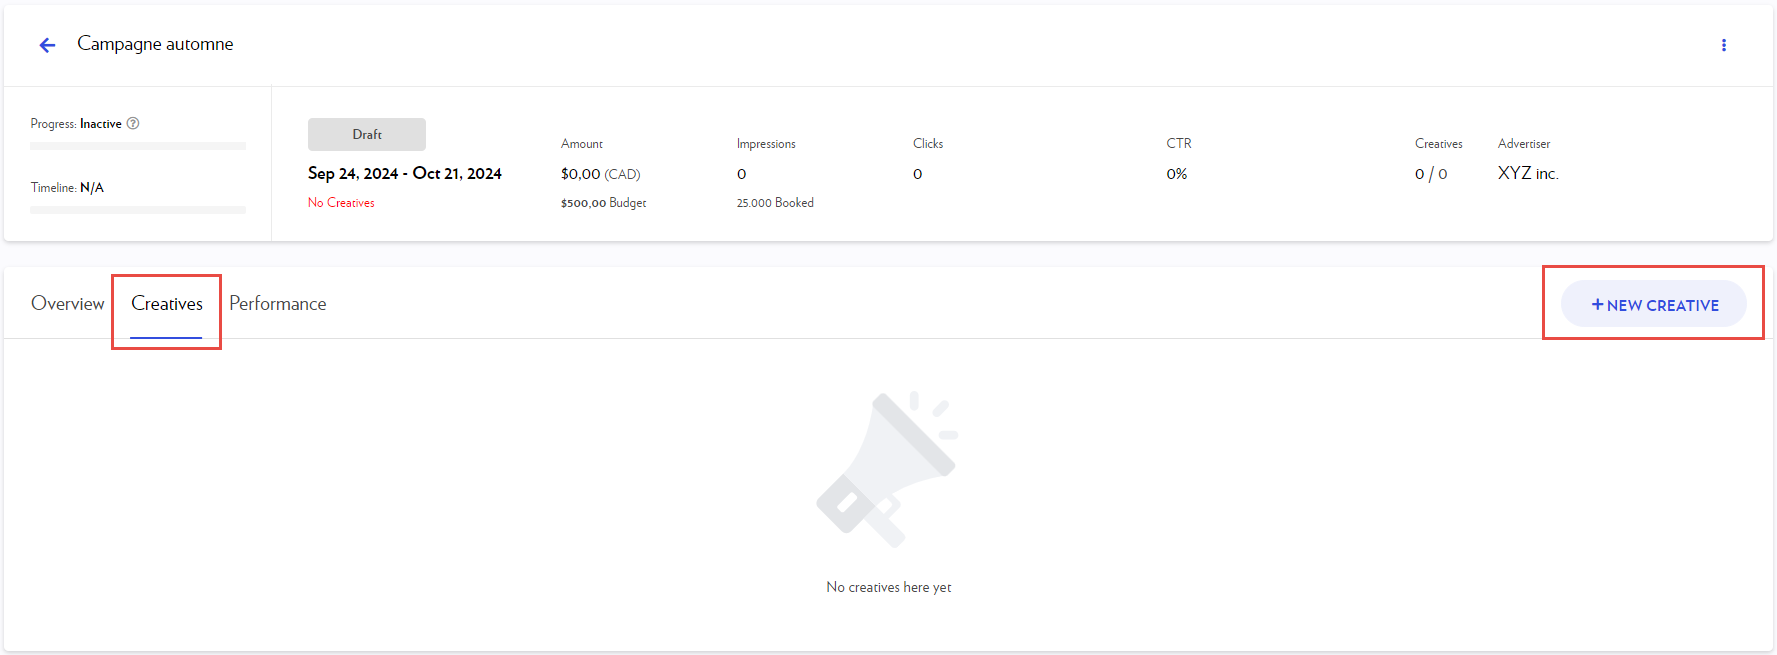
Task: Switch to the Overview tab
Action: pyautogui.click(x=67, y=304)
